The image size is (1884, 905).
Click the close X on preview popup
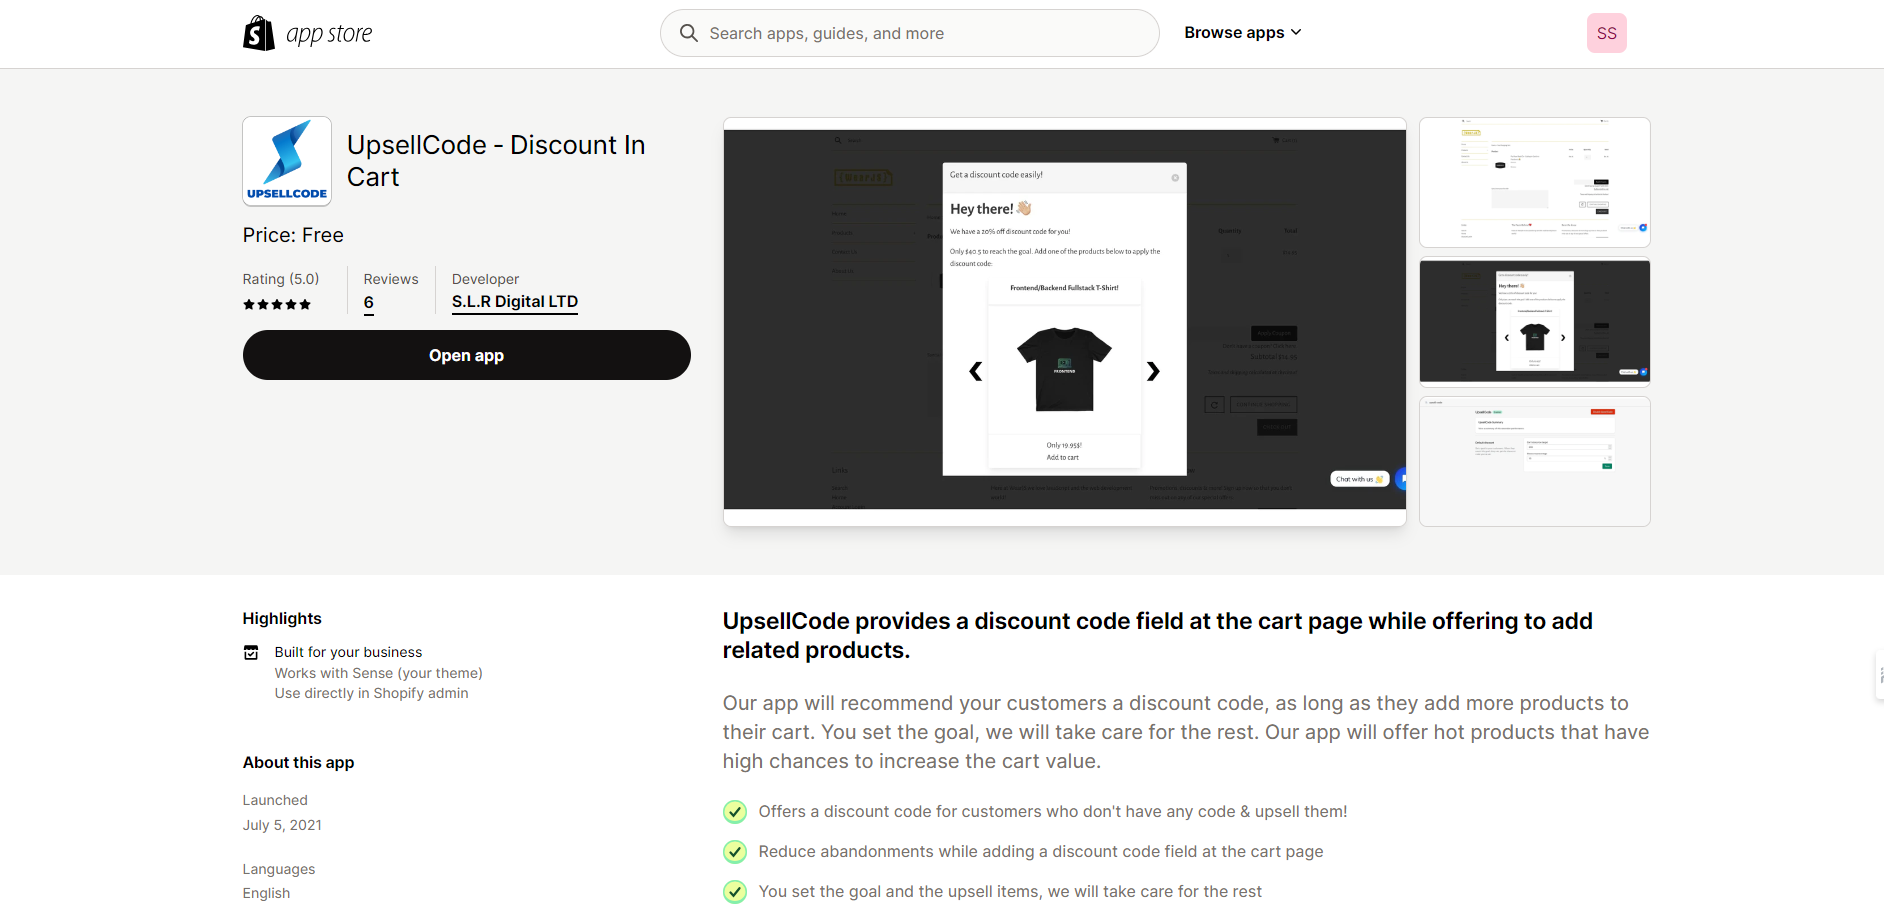(x=1175, y=178)
